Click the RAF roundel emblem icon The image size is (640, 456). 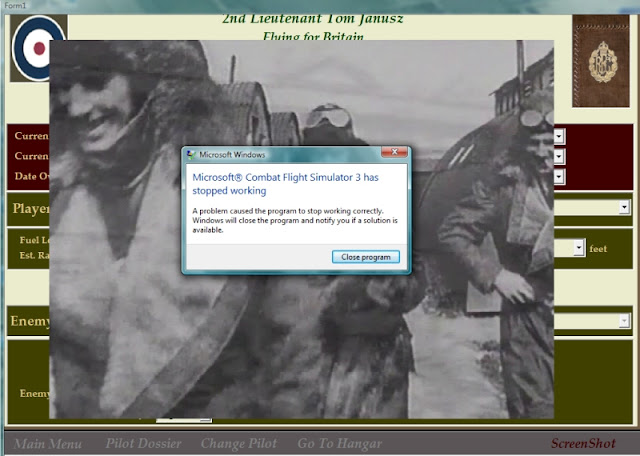coord(37,48)
